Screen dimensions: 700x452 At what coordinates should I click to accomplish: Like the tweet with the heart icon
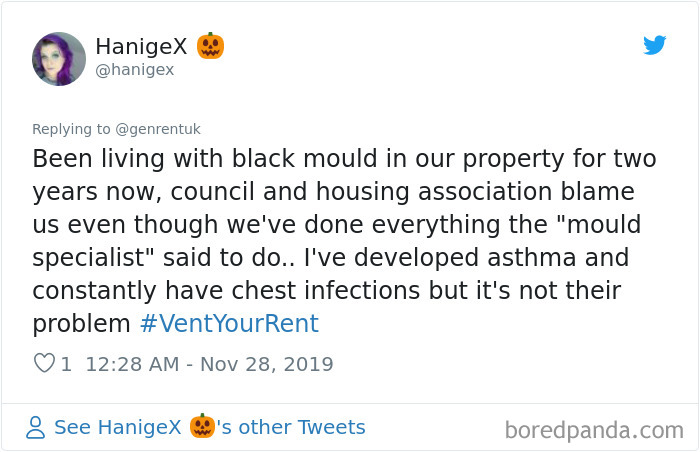click(45, 363)
